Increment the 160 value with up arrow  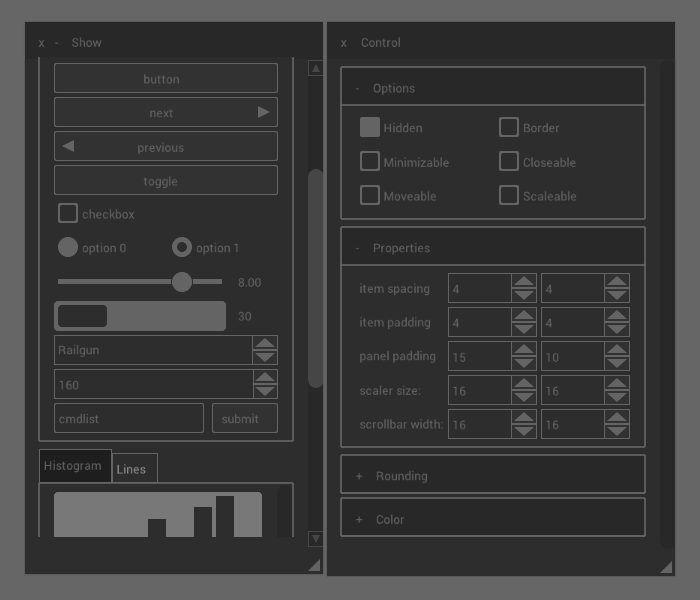[265, 377]
